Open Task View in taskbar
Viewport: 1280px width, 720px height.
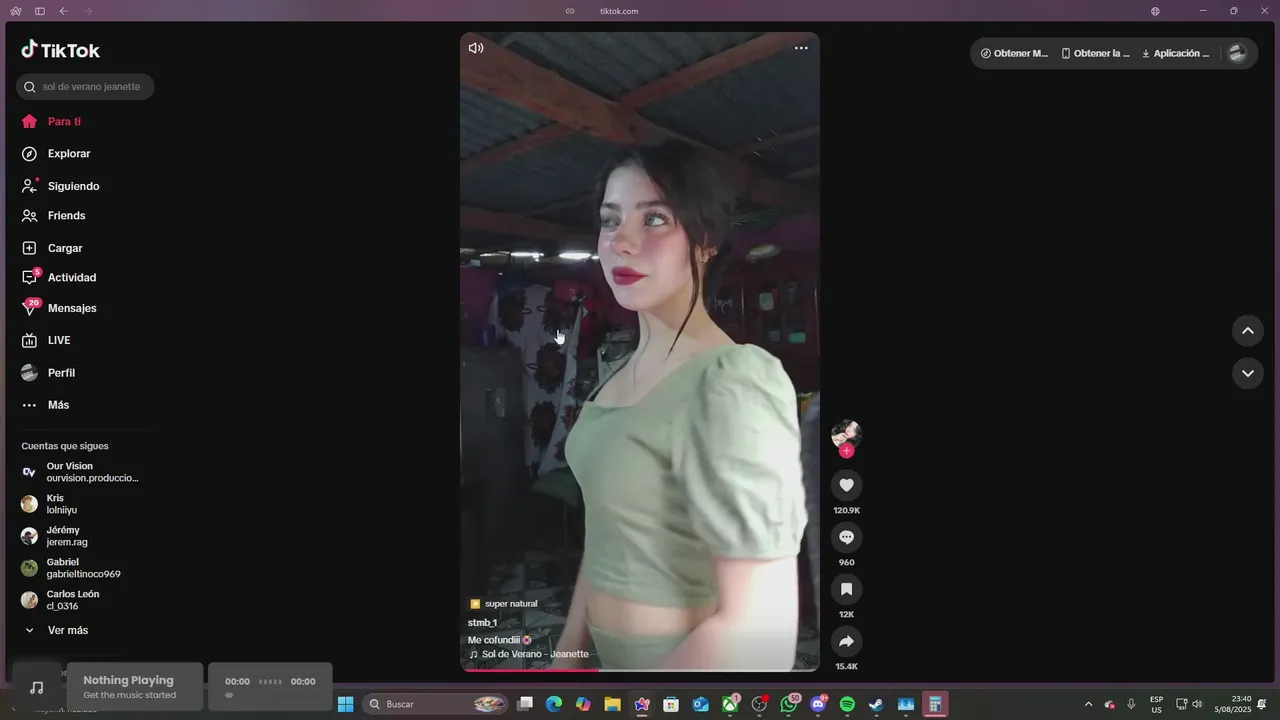point(525,704)
